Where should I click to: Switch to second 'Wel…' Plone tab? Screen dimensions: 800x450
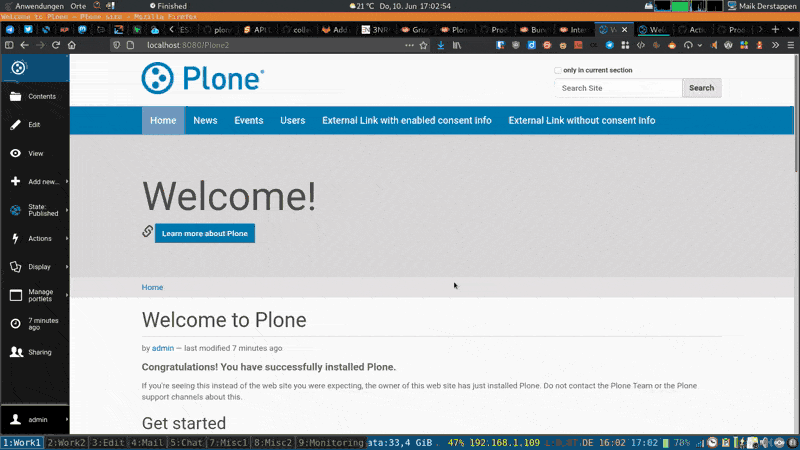click(x=654, y=30)
